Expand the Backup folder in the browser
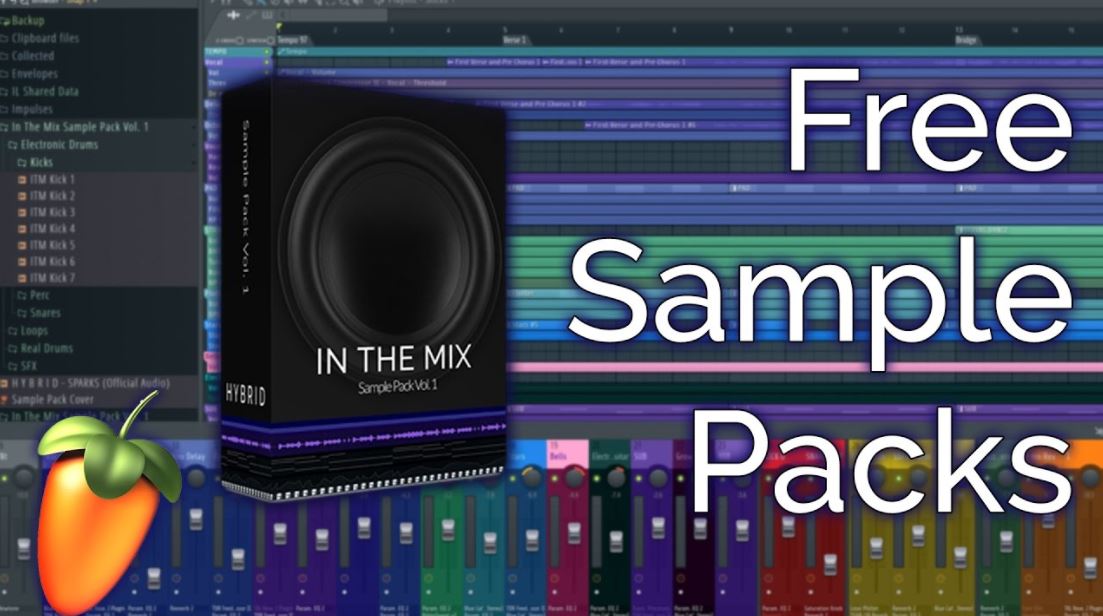Screen dimensions: 1103x616 (5, 21)
